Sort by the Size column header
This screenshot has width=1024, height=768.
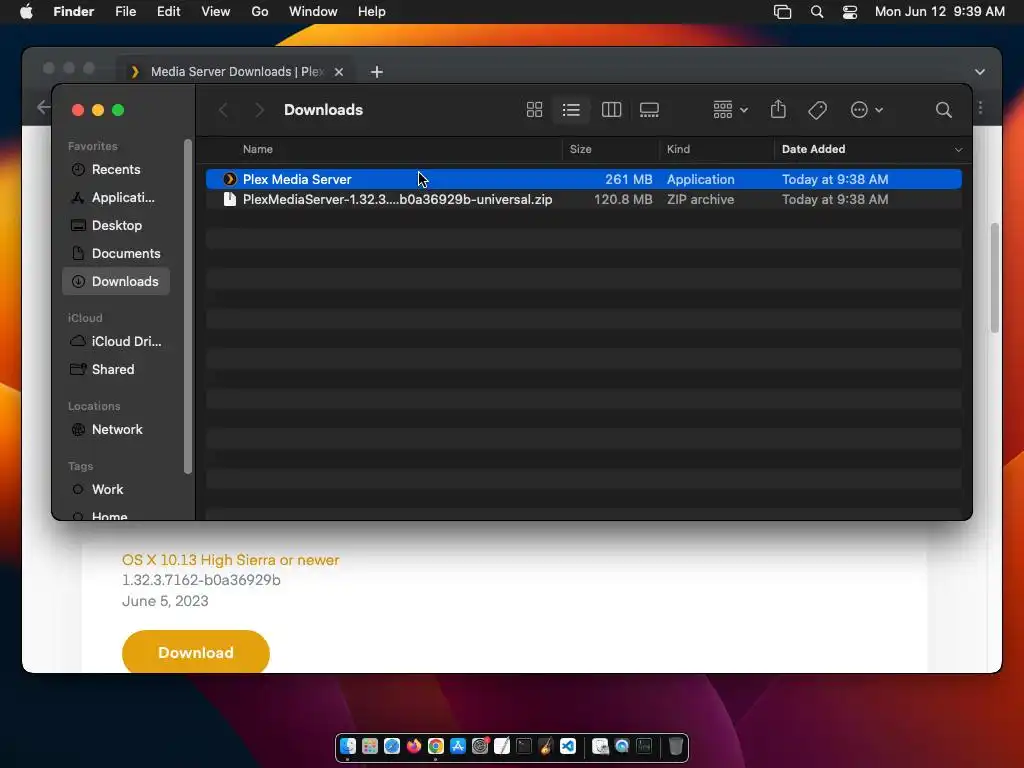(580, 149)
